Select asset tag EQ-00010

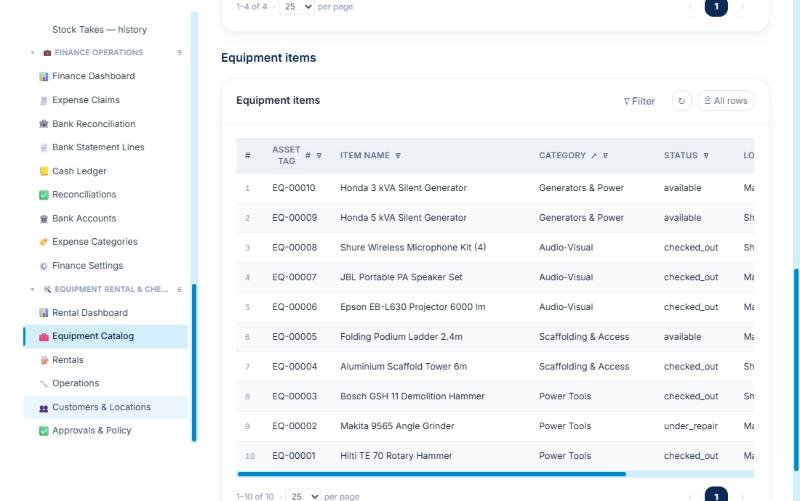293,188
